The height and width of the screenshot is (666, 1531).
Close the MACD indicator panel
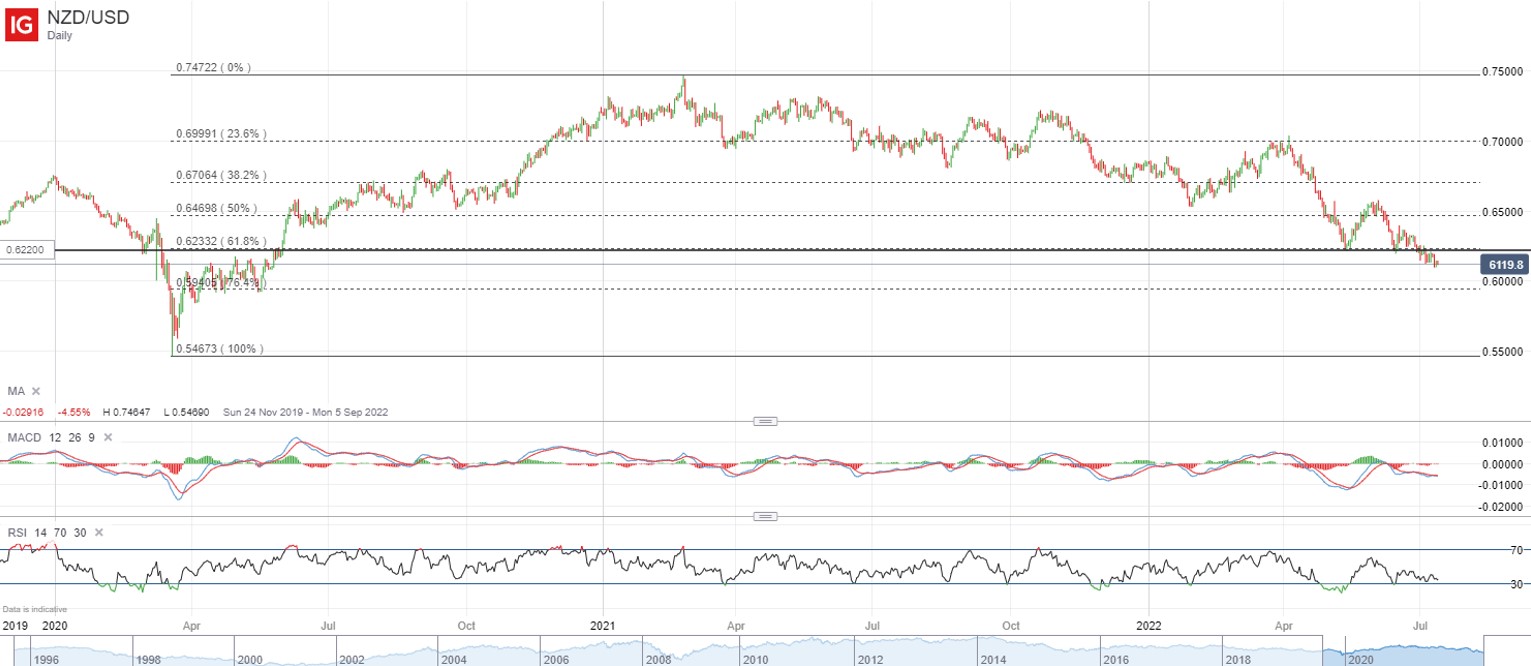108,438
